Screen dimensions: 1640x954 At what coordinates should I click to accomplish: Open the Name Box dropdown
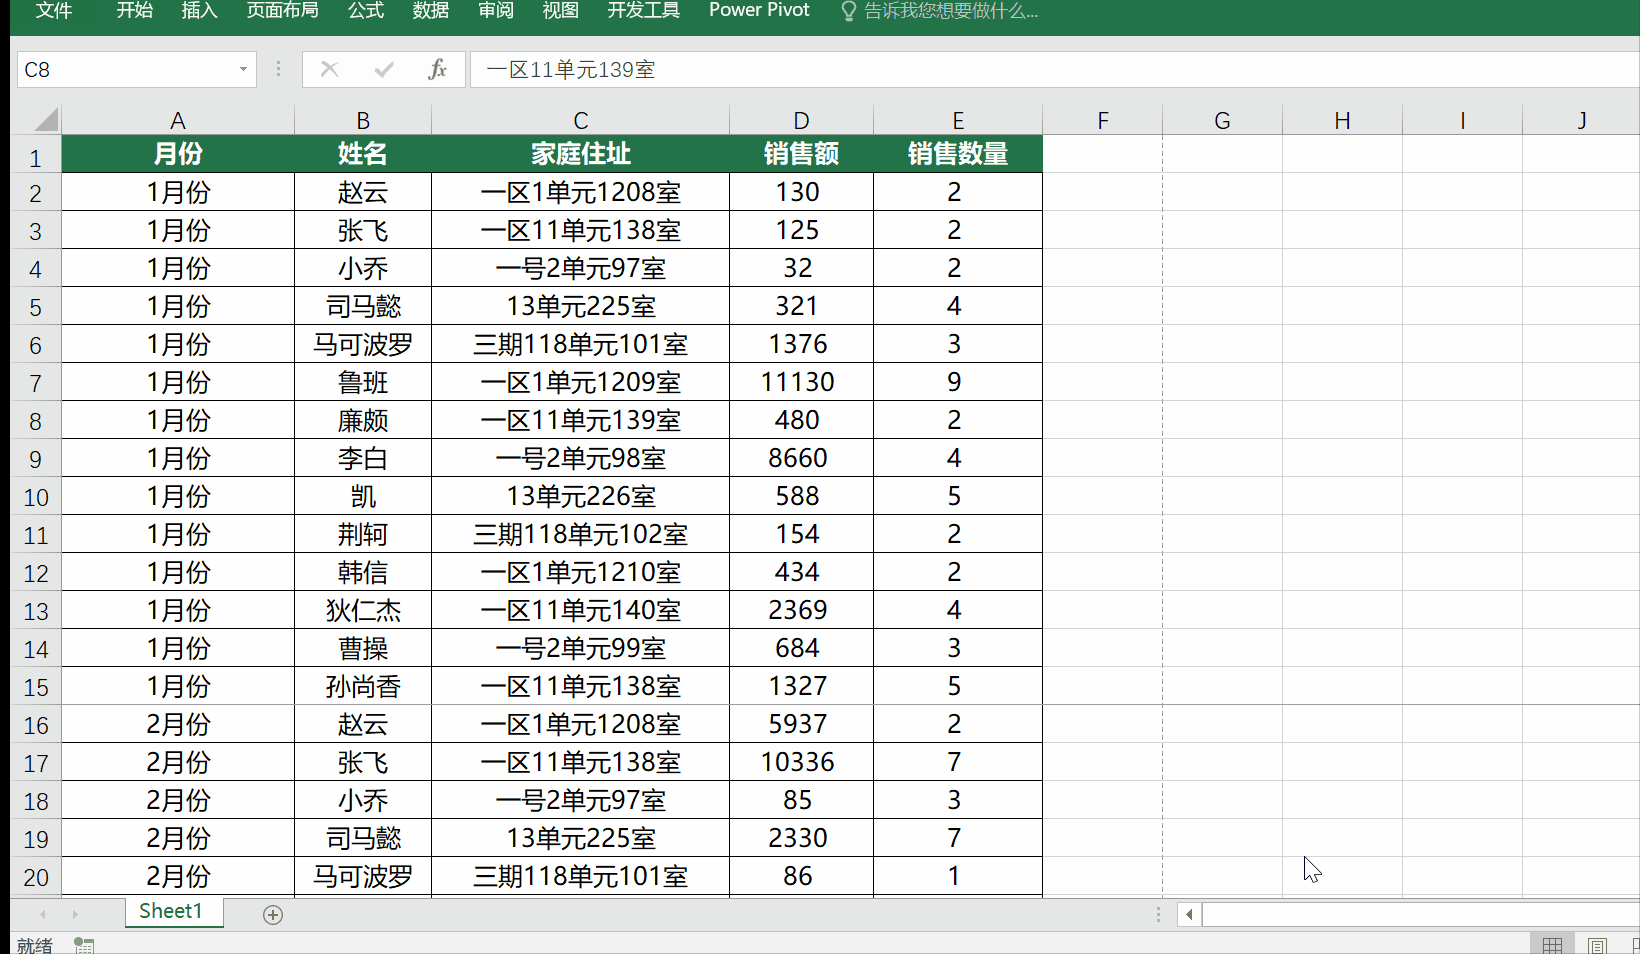pos(242,69)
